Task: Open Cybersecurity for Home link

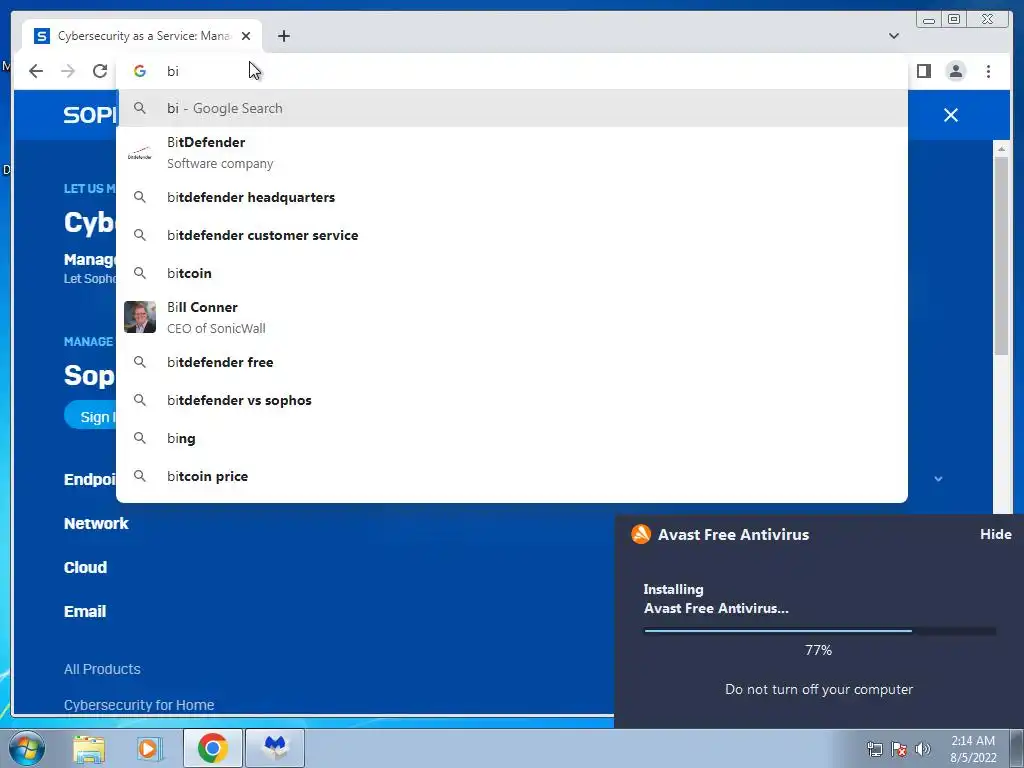Action: (139, 705)
